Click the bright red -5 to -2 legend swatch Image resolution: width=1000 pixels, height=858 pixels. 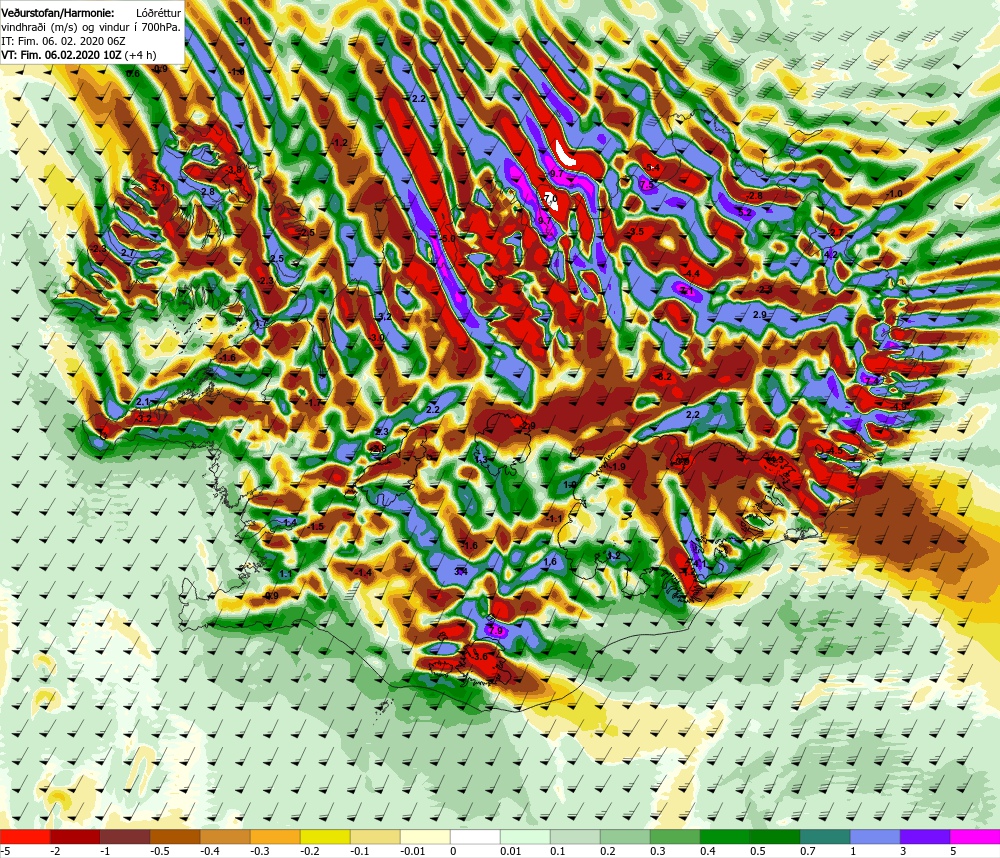[25, 837]
